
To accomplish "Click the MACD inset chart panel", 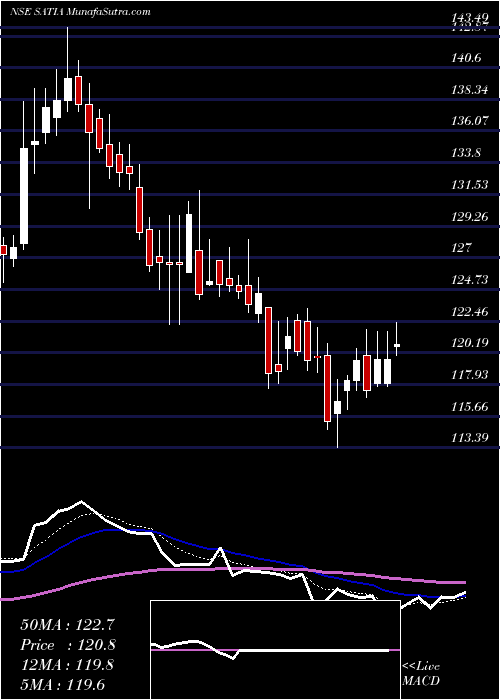I will tap(275, 650).
